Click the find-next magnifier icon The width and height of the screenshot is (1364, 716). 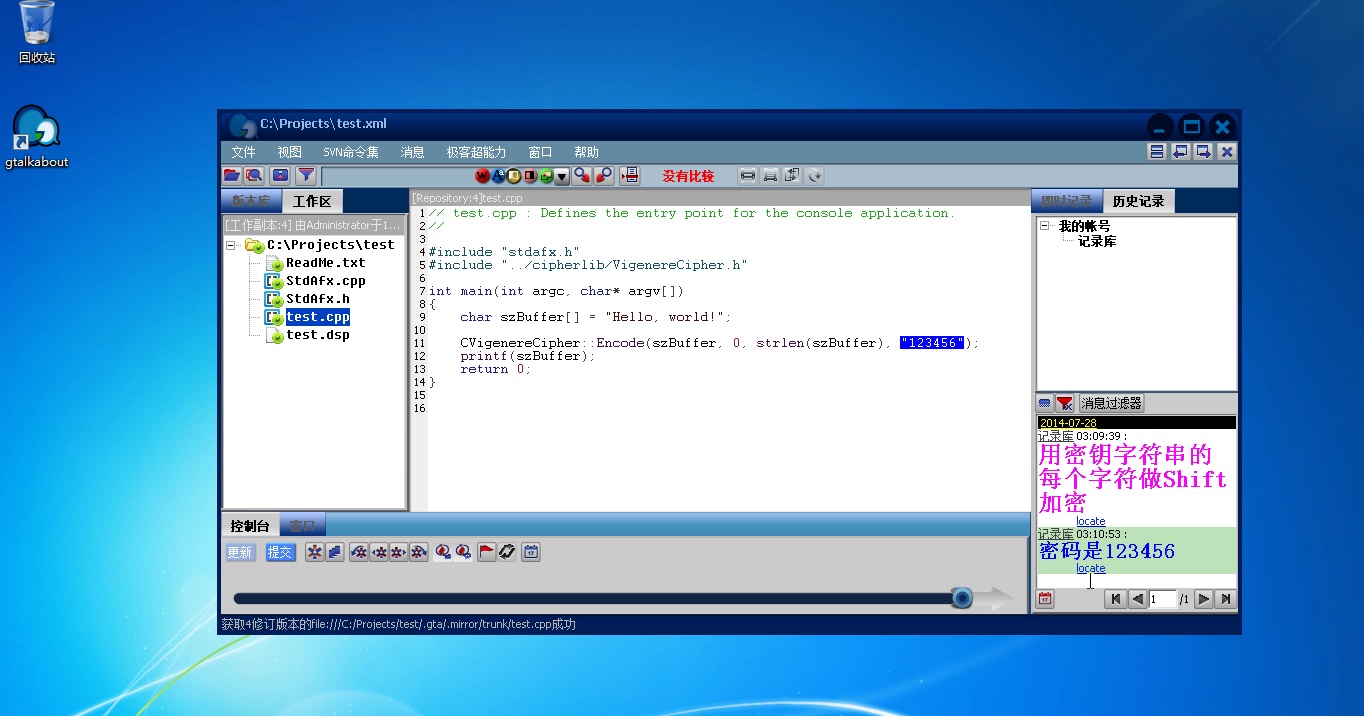603,176
